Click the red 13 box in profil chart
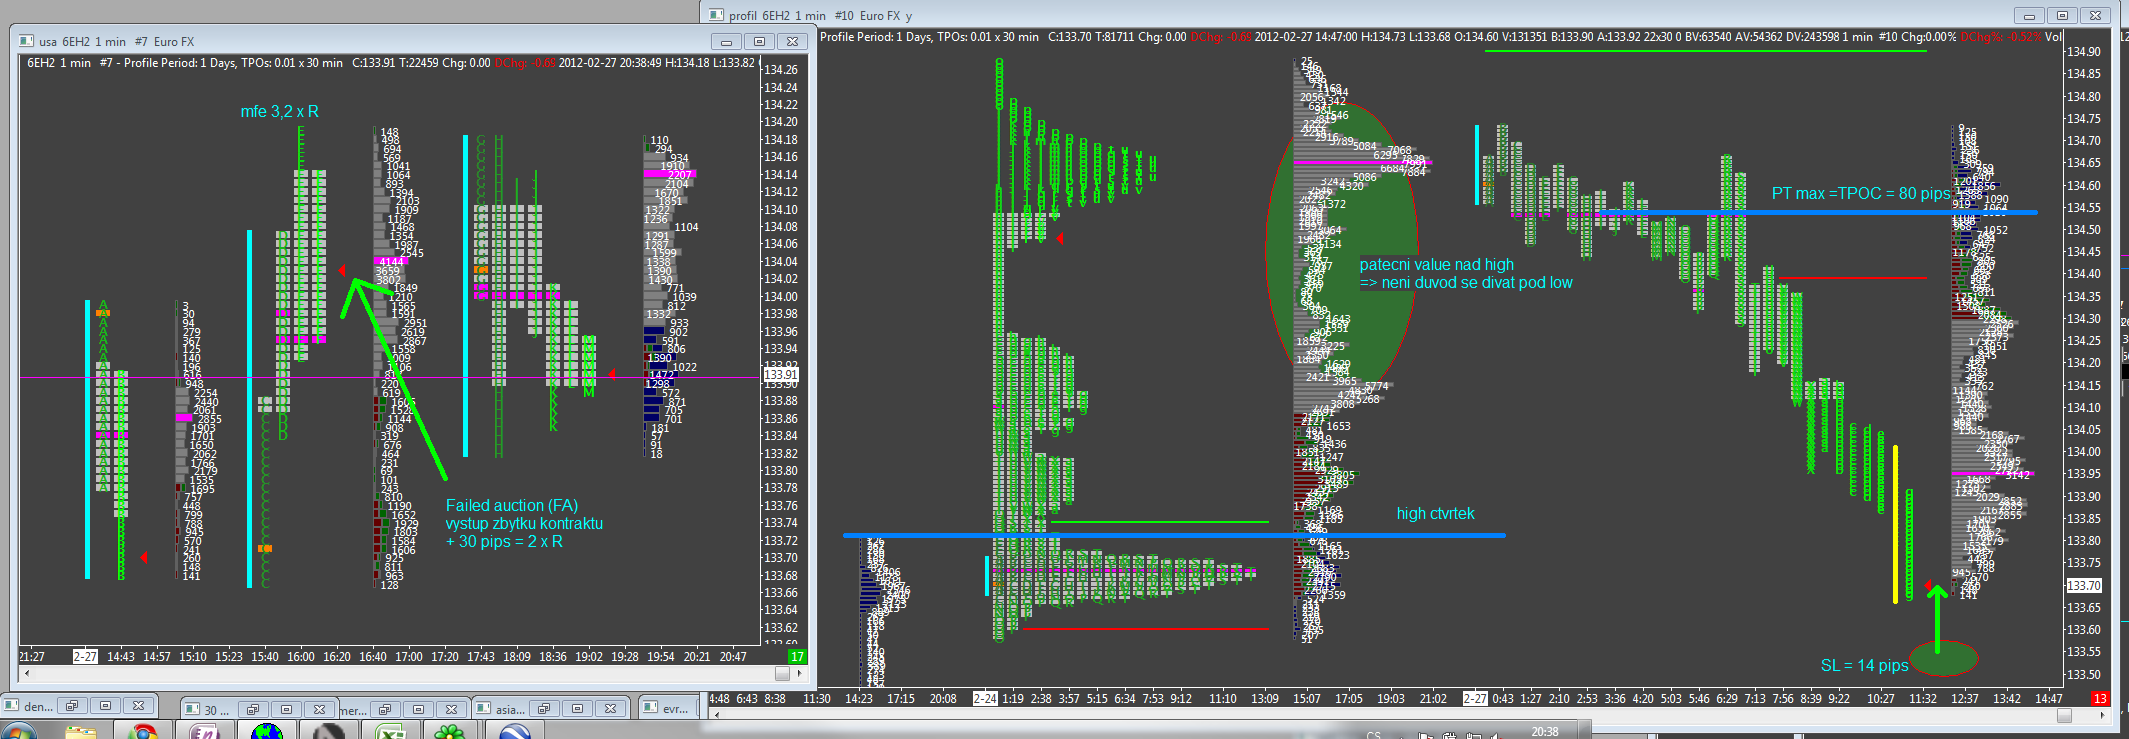Viewport: 2129px width, 739px height. (x=2100, y=699)
